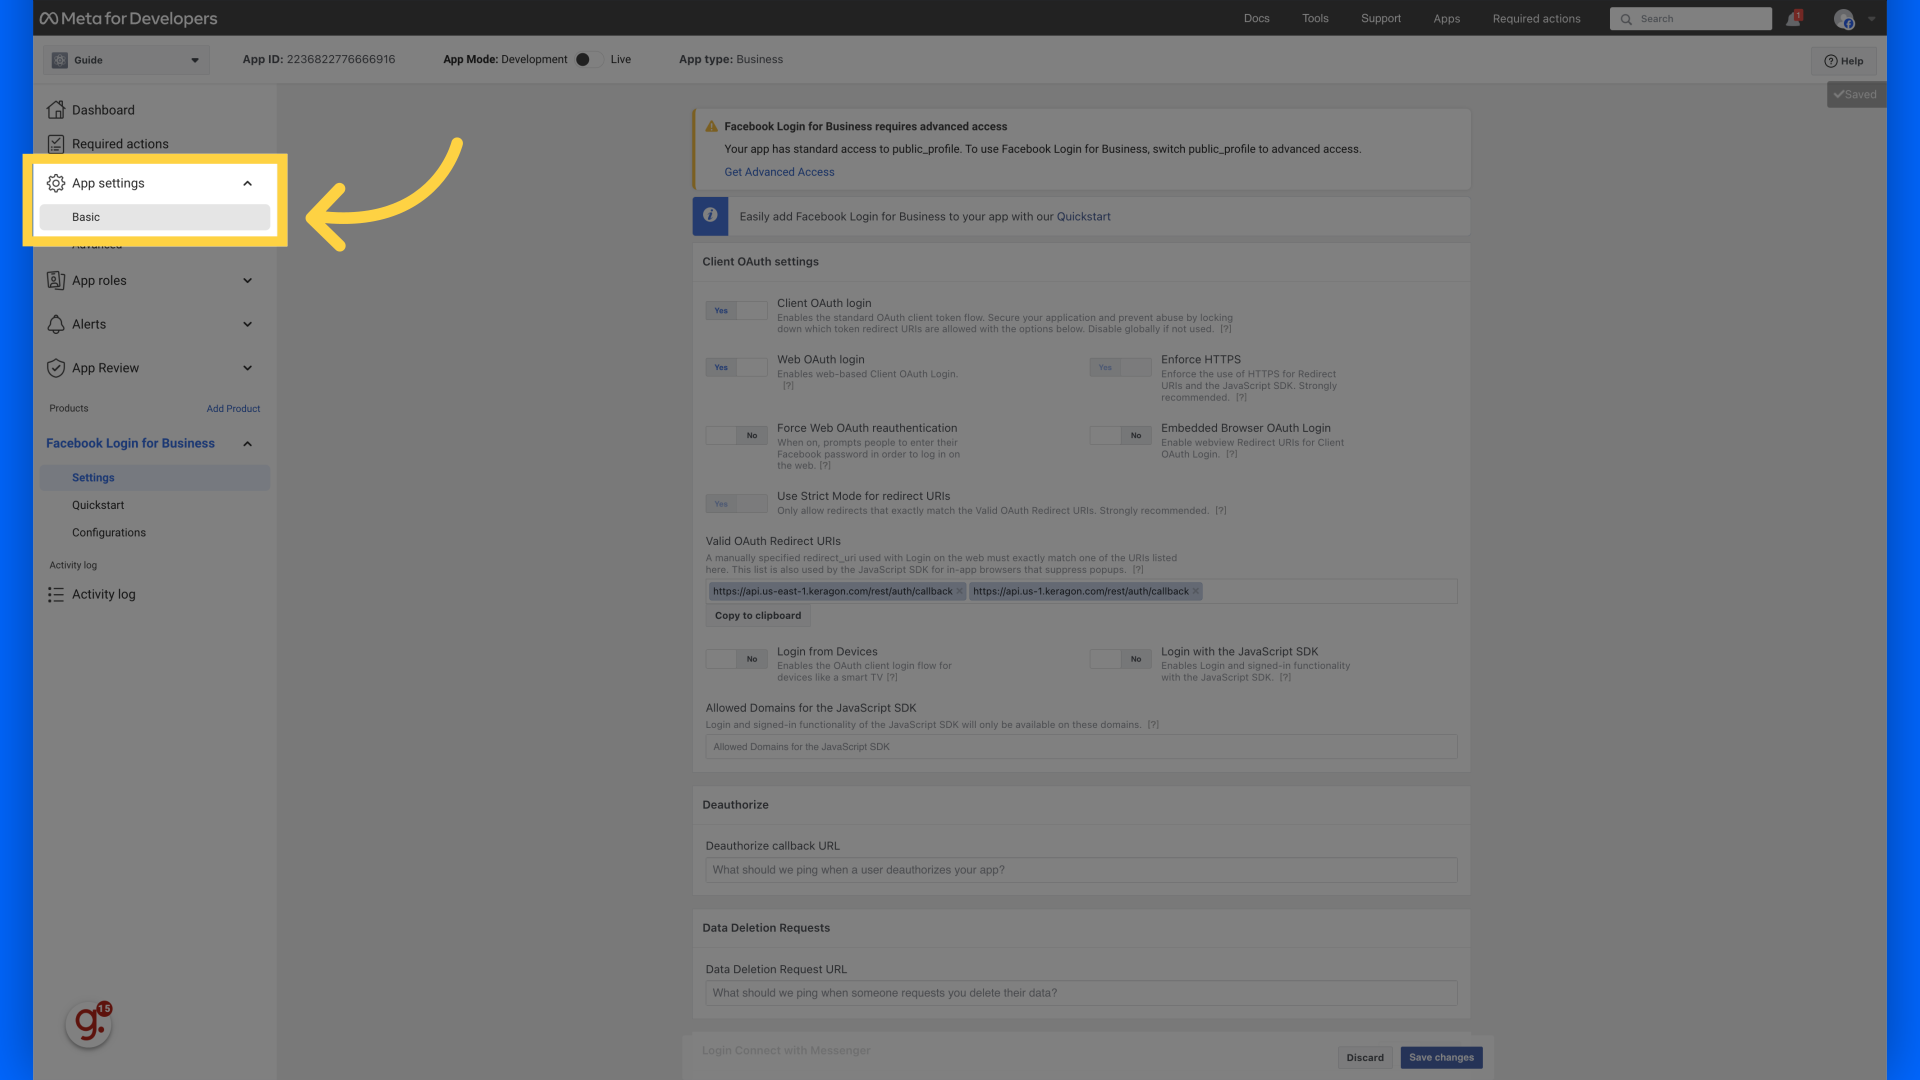Click the search magnifier icon
Viewport: 1920px width, 1080px height.
click(1626, 19)
